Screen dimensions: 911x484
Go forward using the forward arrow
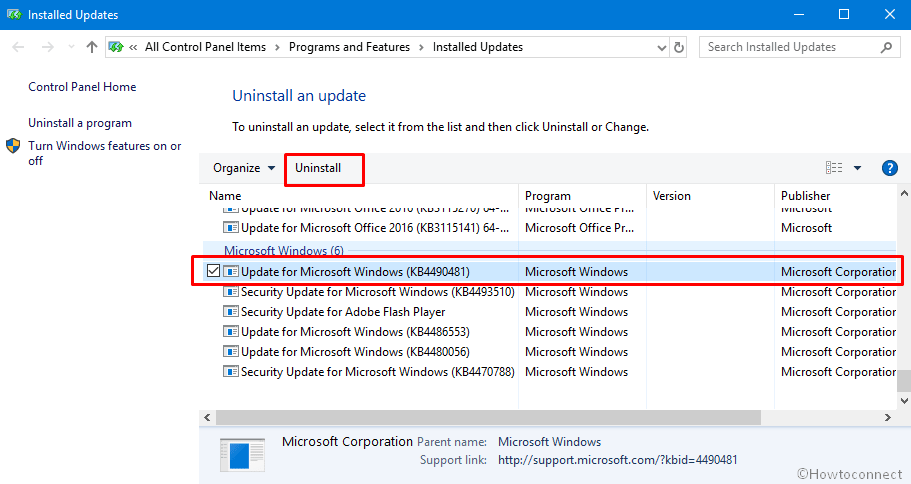tap(48, 47)
